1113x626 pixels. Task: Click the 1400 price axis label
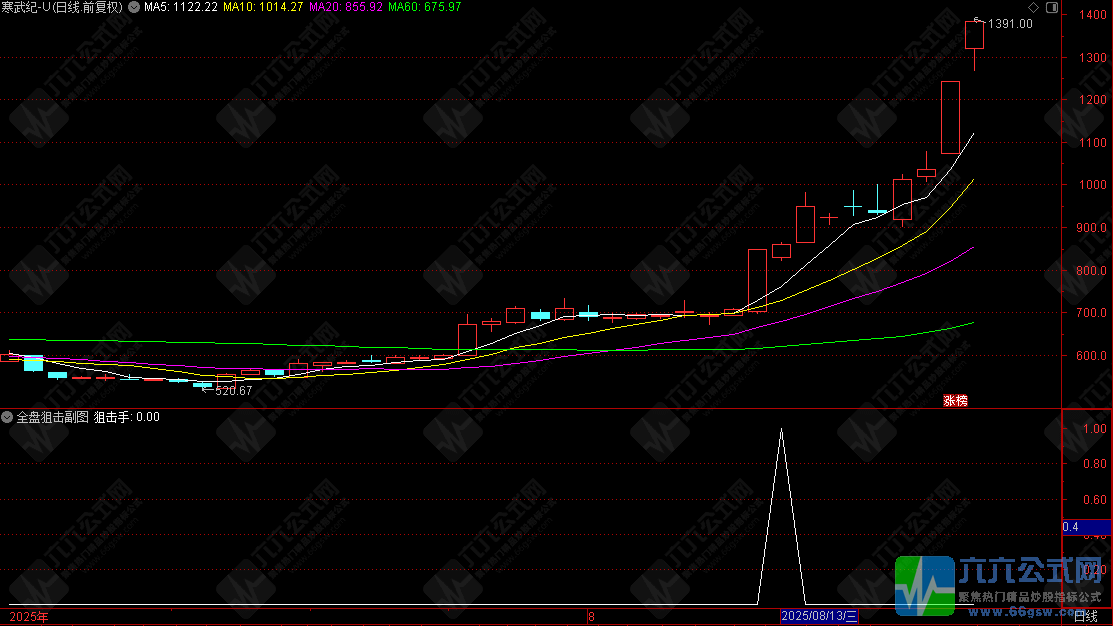(x=1092, y=15)
